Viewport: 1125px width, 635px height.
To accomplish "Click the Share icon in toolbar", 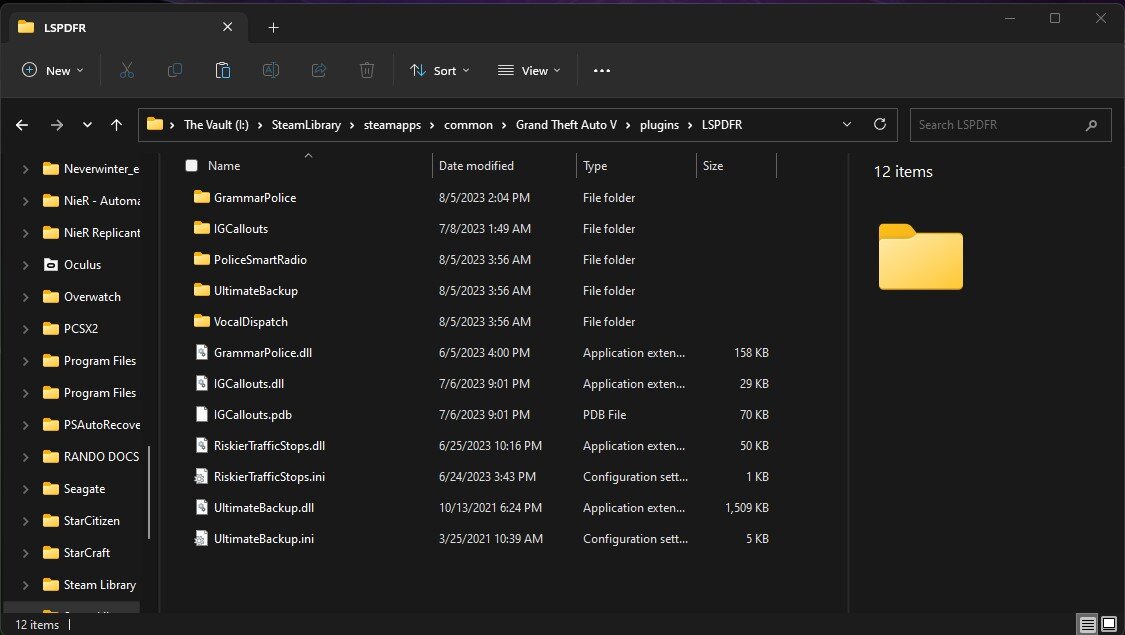I will [x=319, y=70].
